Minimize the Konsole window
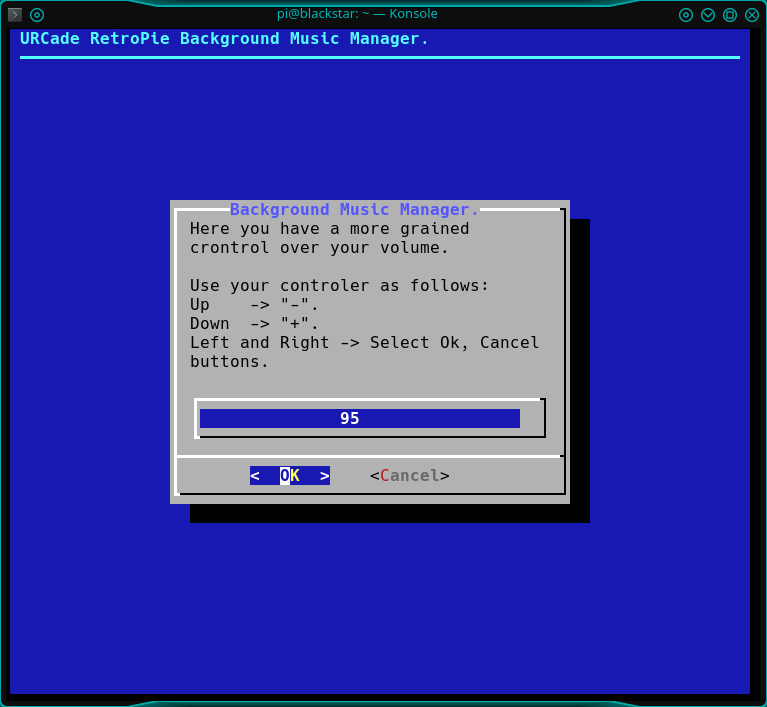The height and width of the screenshot is (707, 767). click(708, 15)
